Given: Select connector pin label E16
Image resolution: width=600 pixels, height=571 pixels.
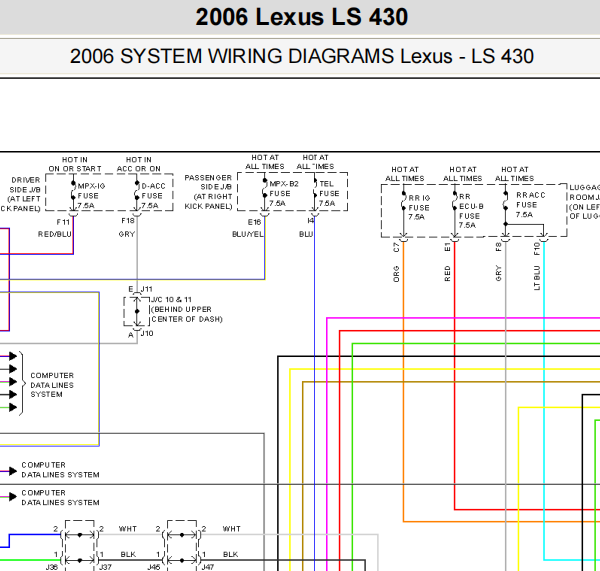Looking at the screenshot, I should pyautogui.click(x=254, y=222).
